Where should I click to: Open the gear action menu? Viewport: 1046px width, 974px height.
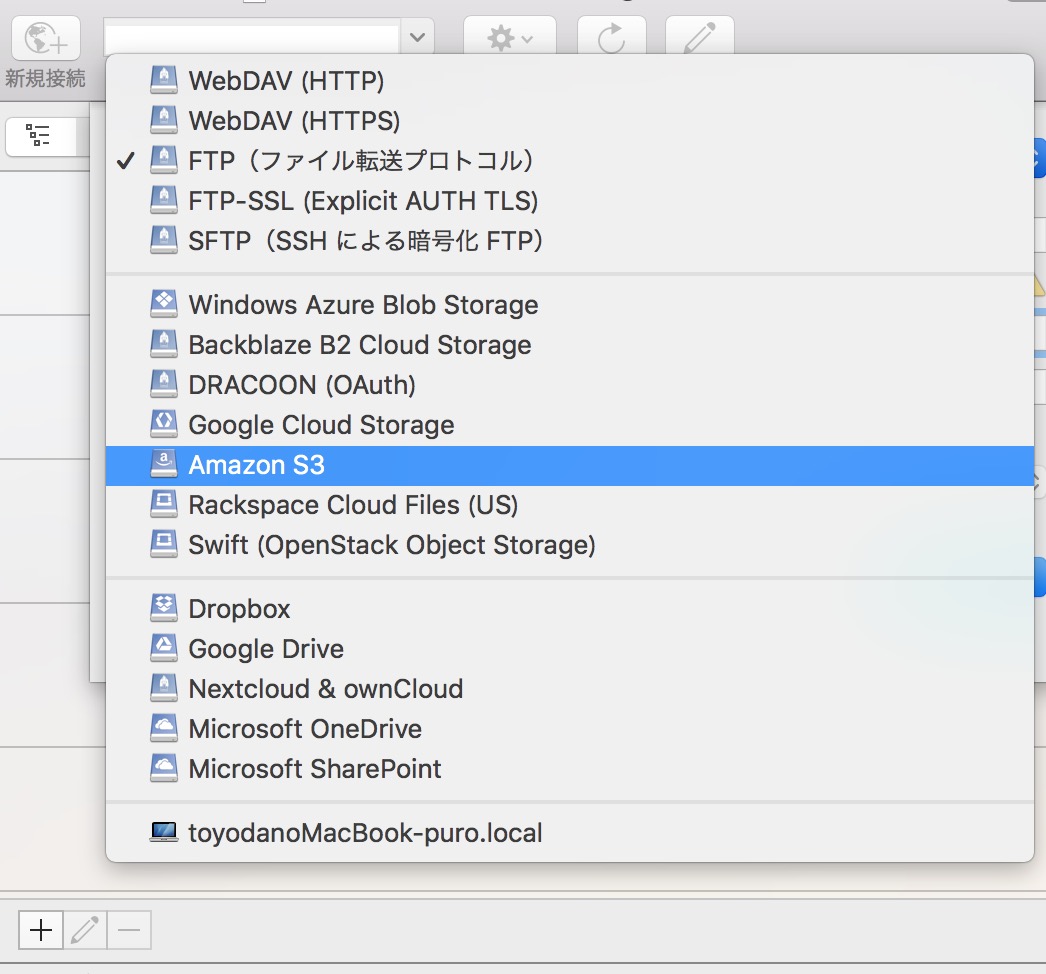pos(510,37)
